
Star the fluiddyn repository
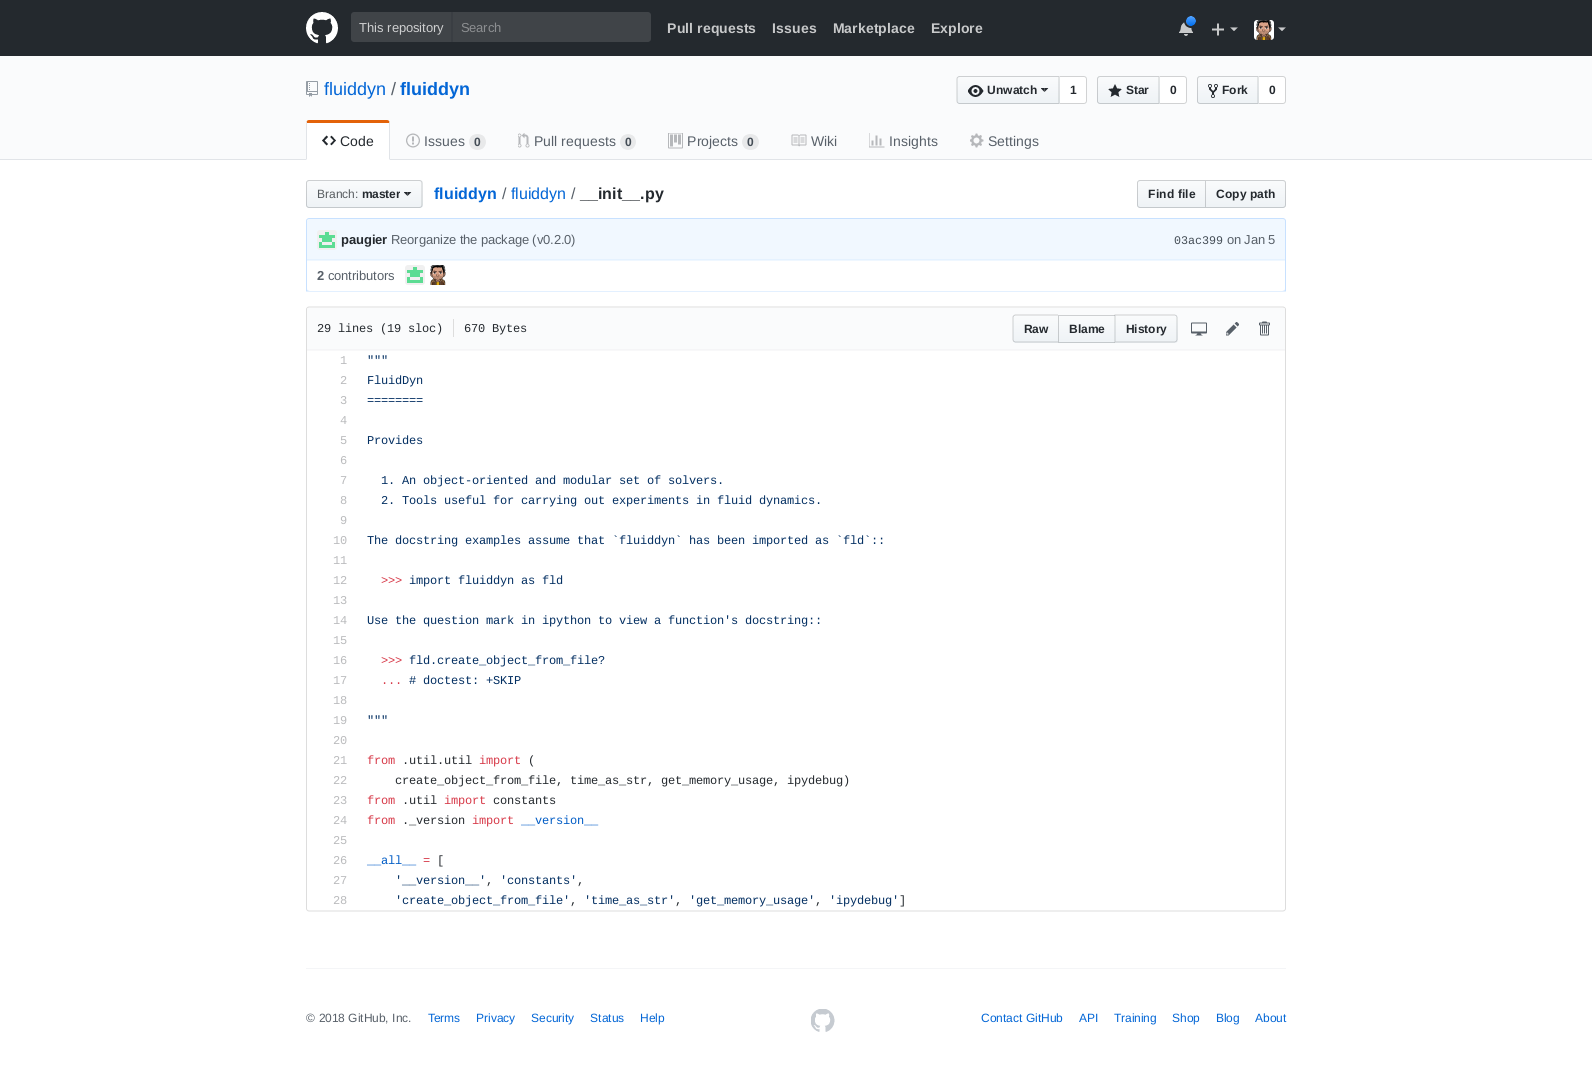click(x=1128, y=90)
